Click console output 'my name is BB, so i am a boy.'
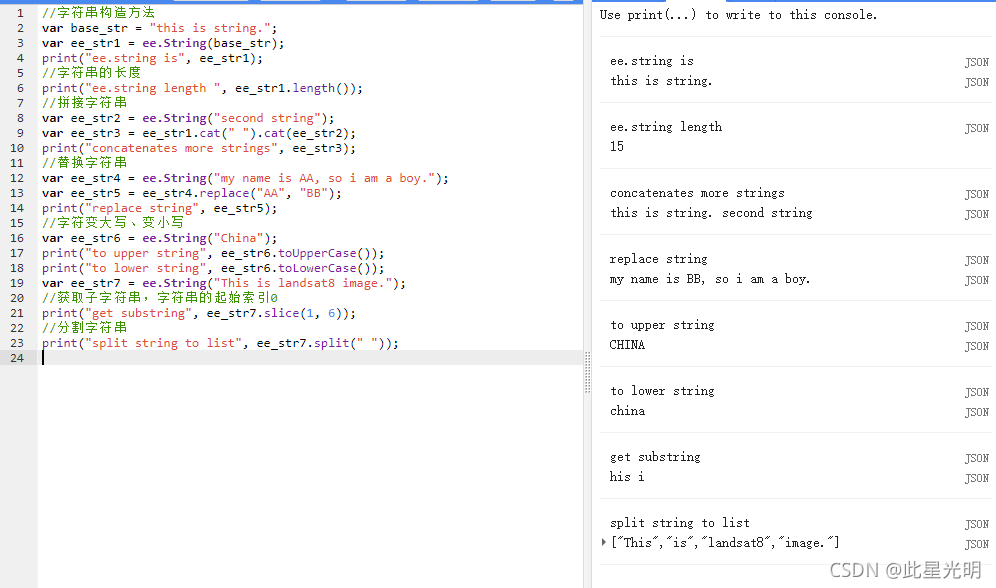 pyautogui.click(x=710, y=279)
